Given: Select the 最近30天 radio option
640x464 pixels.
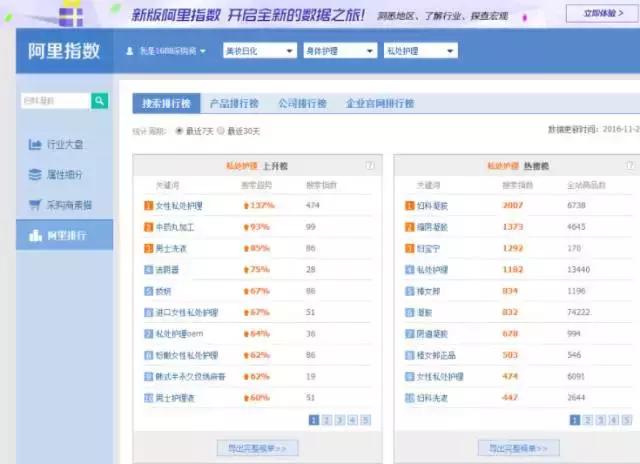Looking at the screenshot, I should point(222,131).
